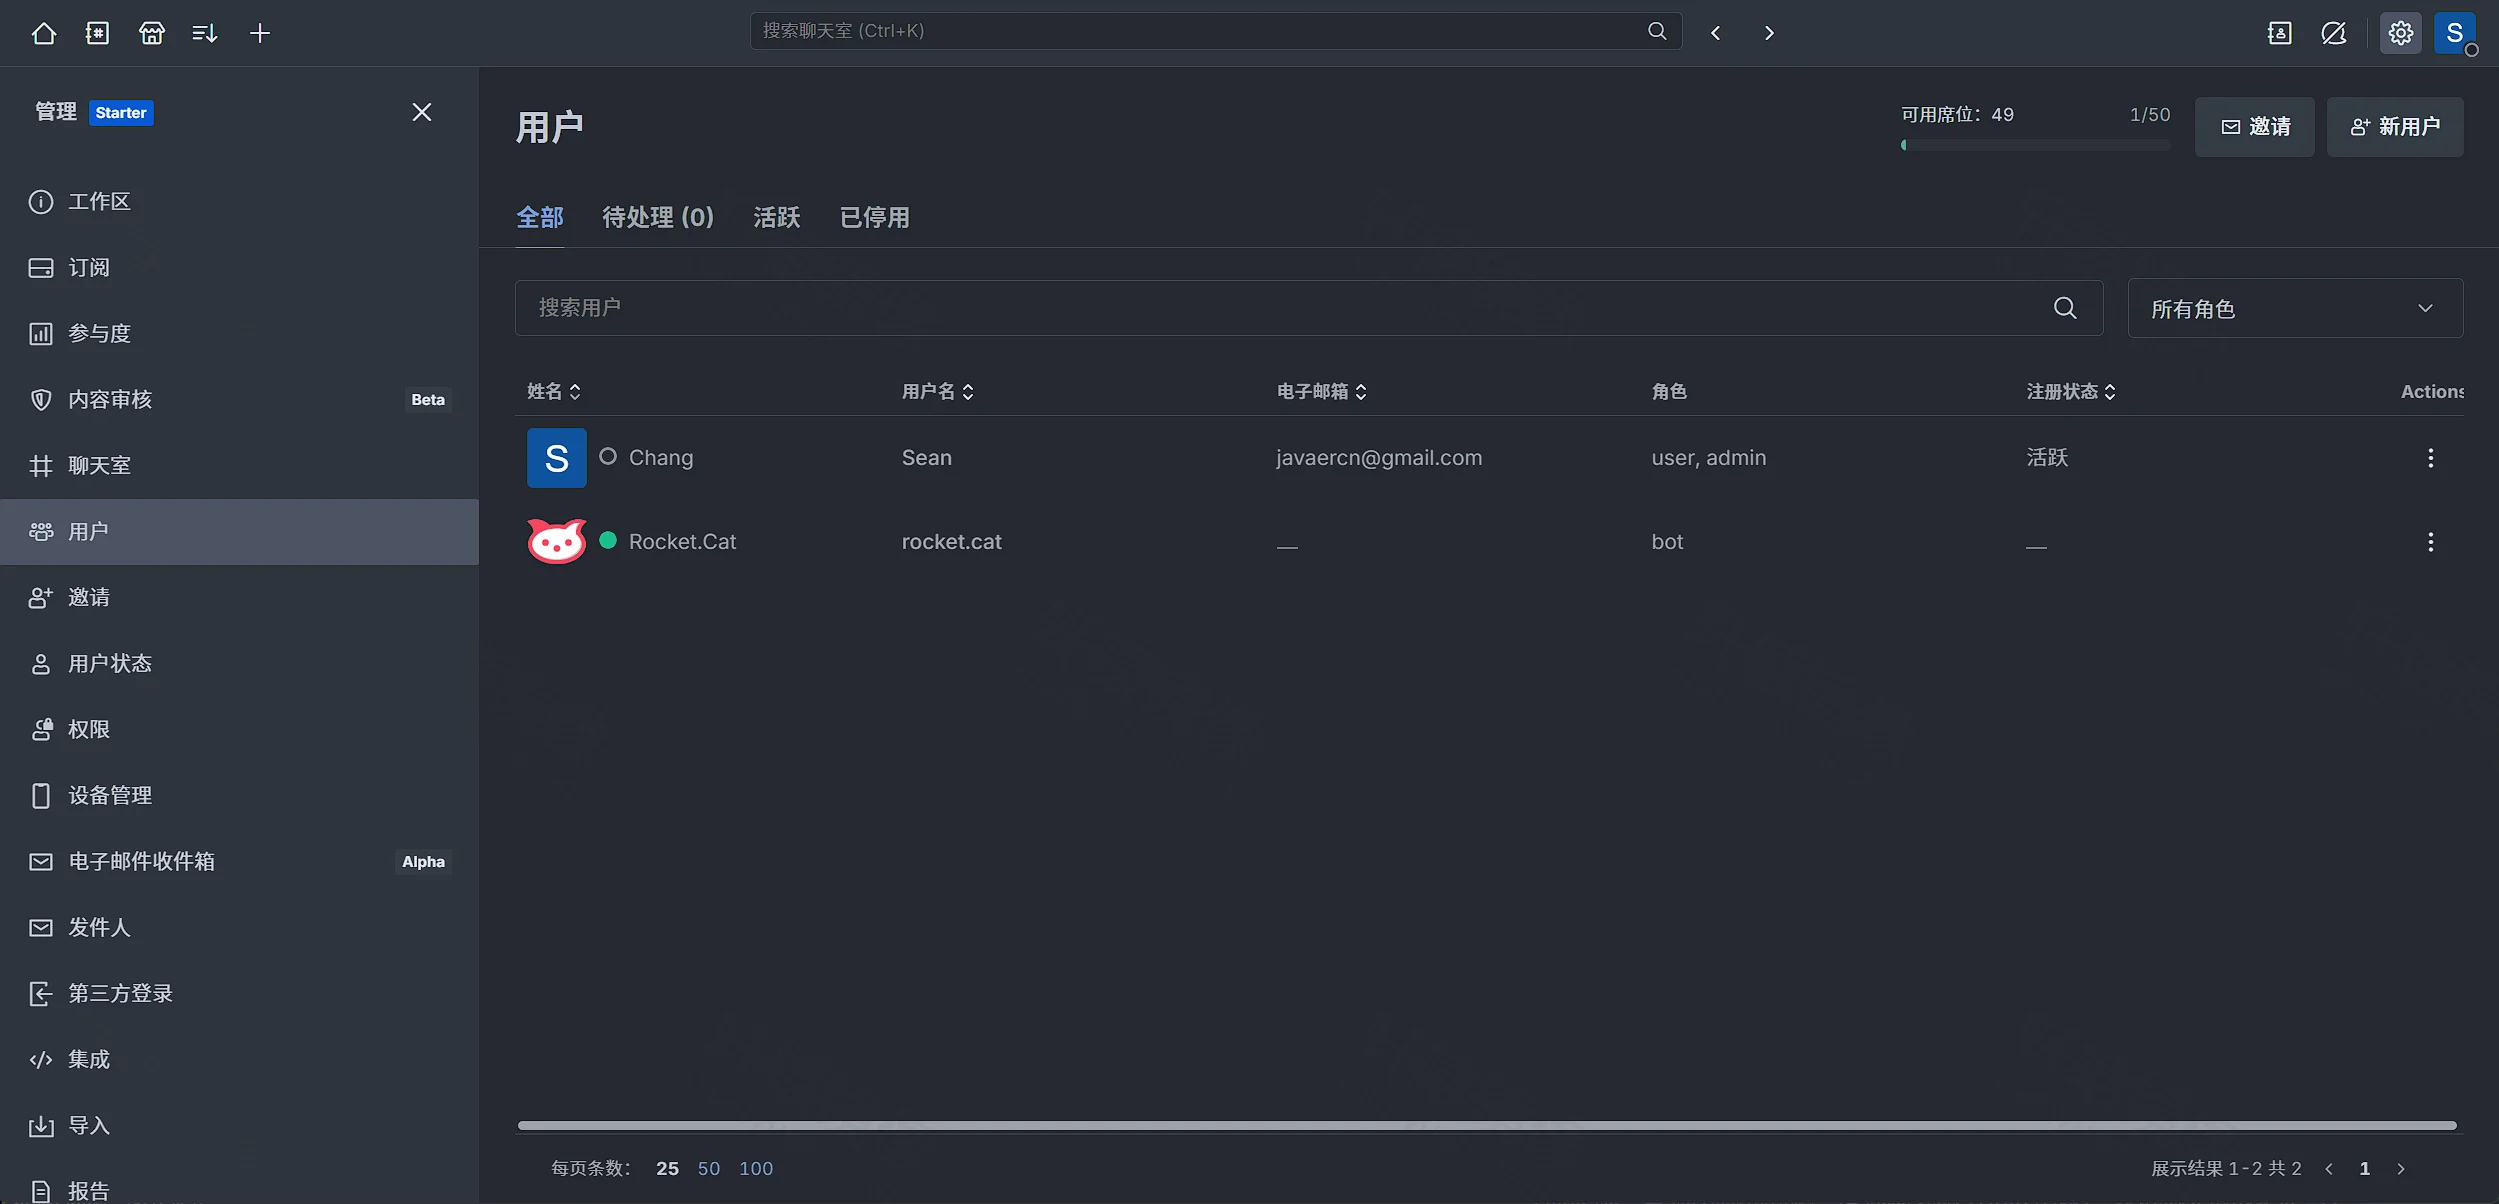Click the seats available progress bar
Viewport: 2499px width, 1204px height.
tap(2036, 146)
